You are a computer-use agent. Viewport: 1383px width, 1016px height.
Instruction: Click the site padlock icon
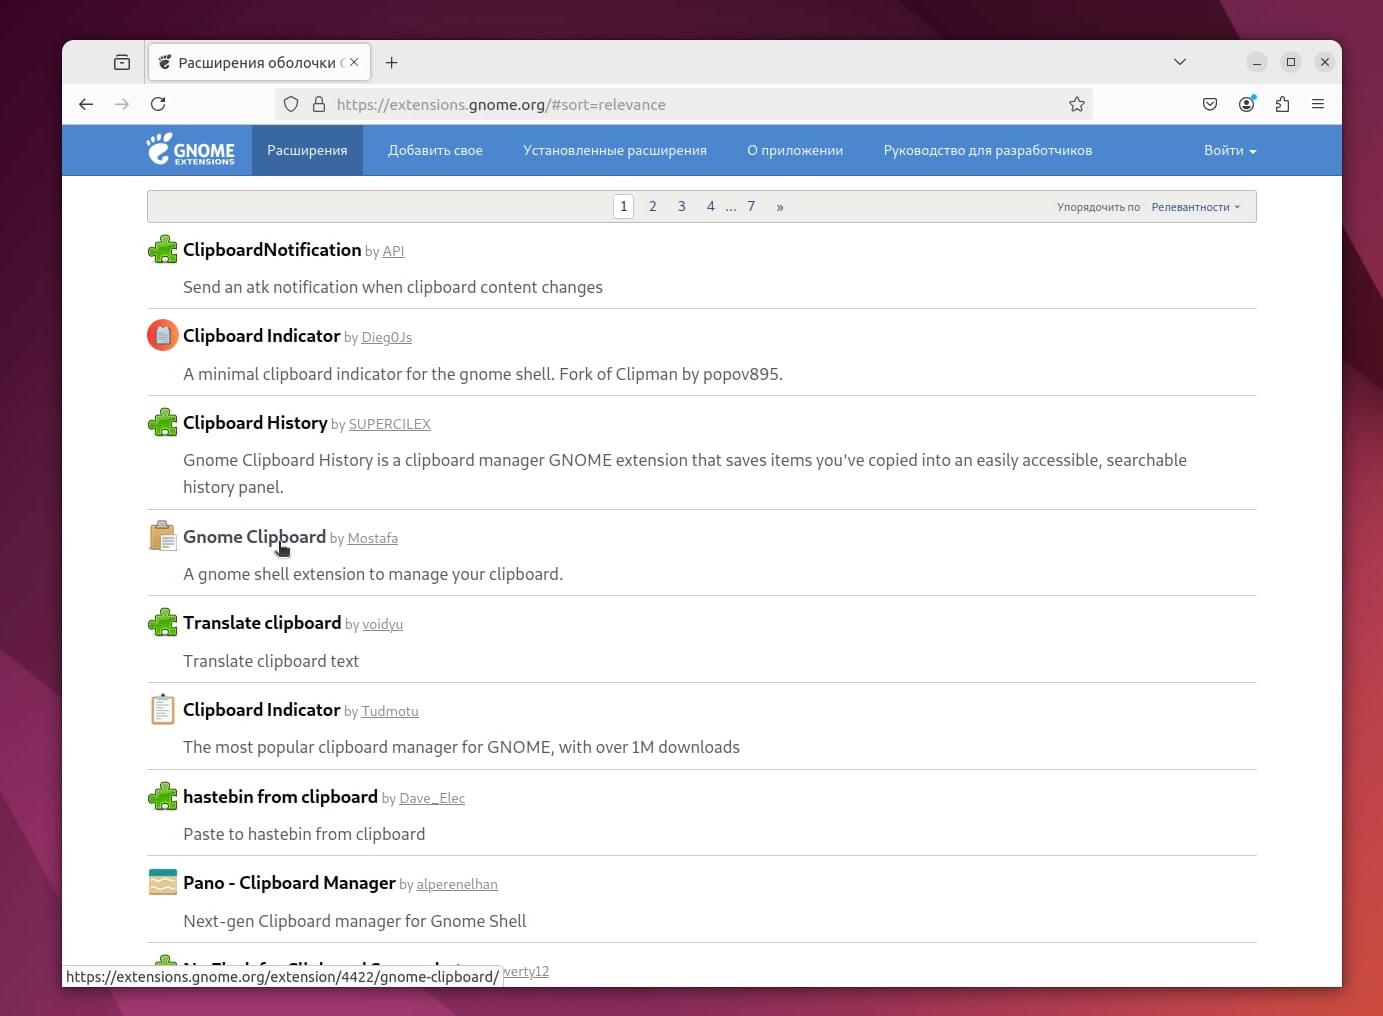coord(319,104)
